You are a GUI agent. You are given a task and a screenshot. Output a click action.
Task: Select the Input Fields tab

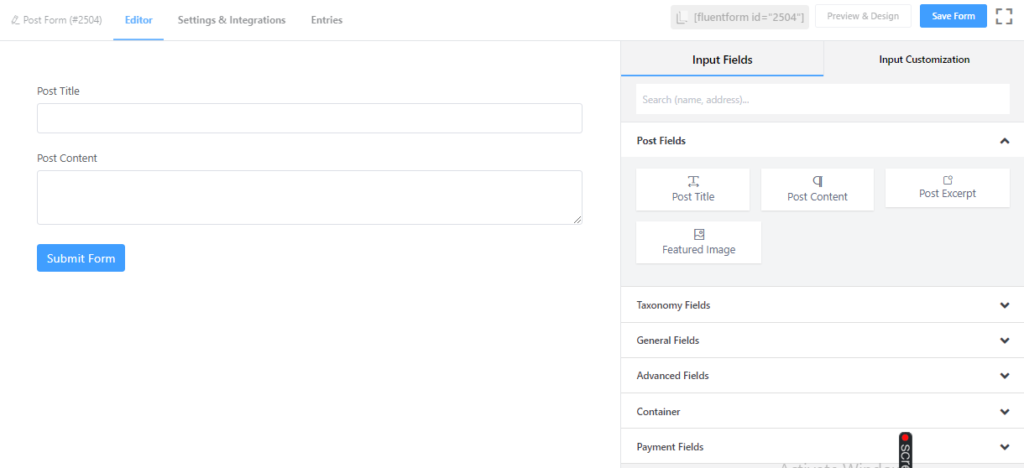[722, 59]
